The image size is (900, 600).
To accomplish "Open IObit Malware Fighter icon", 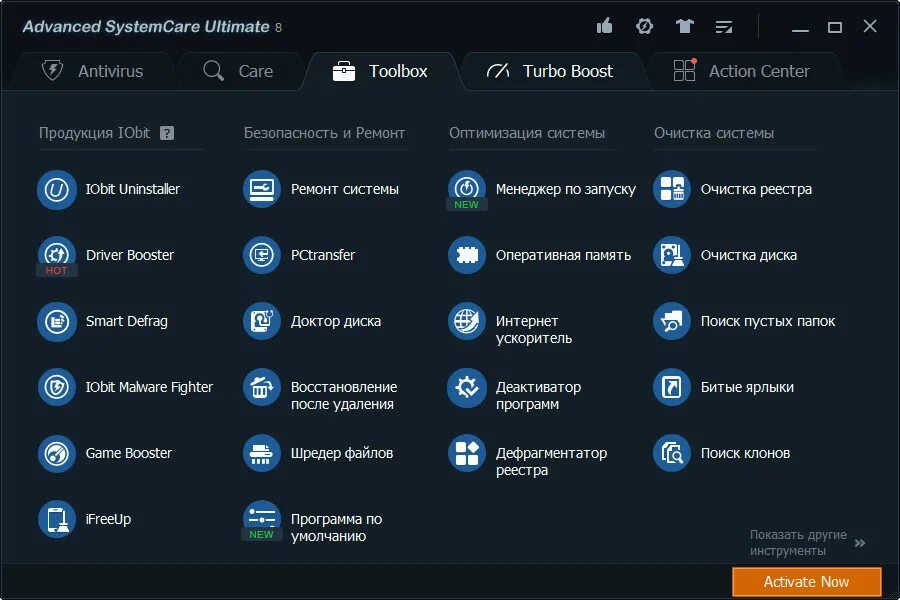I will point(57,388).
